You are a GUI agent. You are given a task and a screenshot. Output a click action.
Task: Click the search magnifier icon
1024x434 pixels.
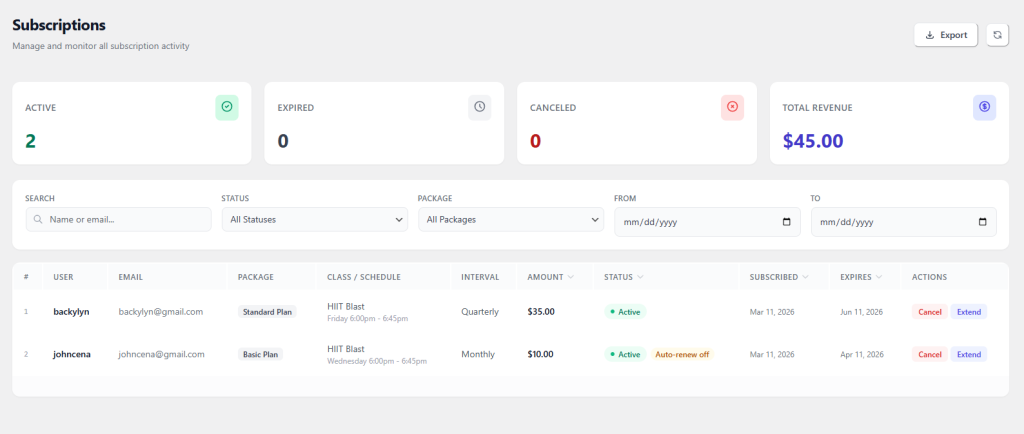pos(38,219)
